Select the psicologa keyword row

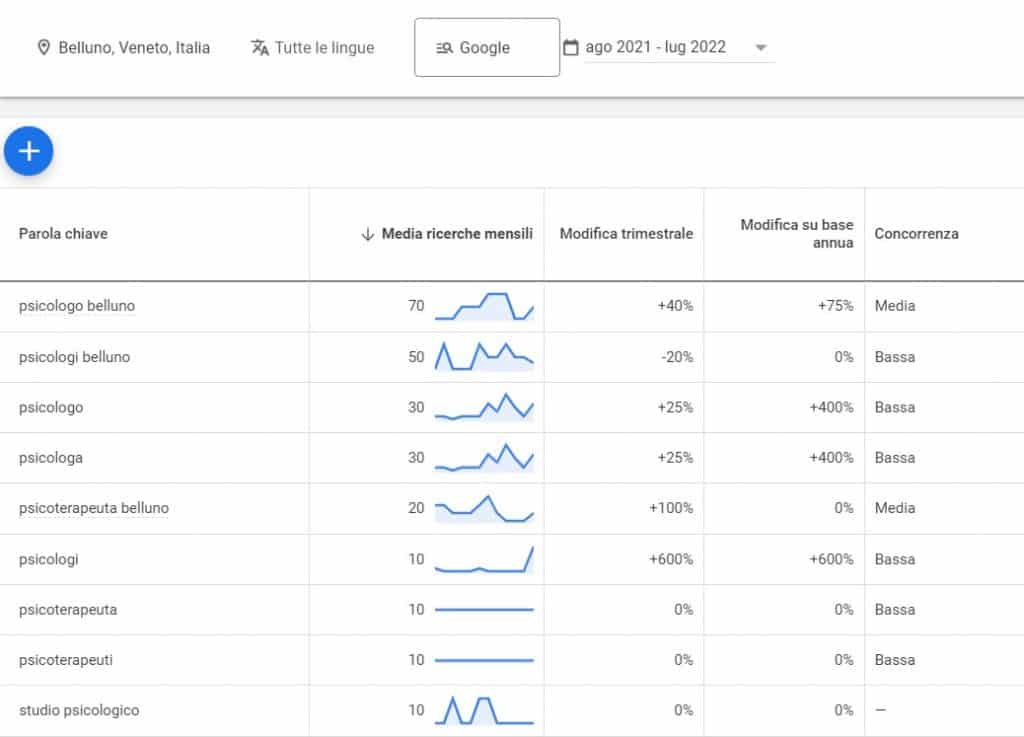click(512, 458)
